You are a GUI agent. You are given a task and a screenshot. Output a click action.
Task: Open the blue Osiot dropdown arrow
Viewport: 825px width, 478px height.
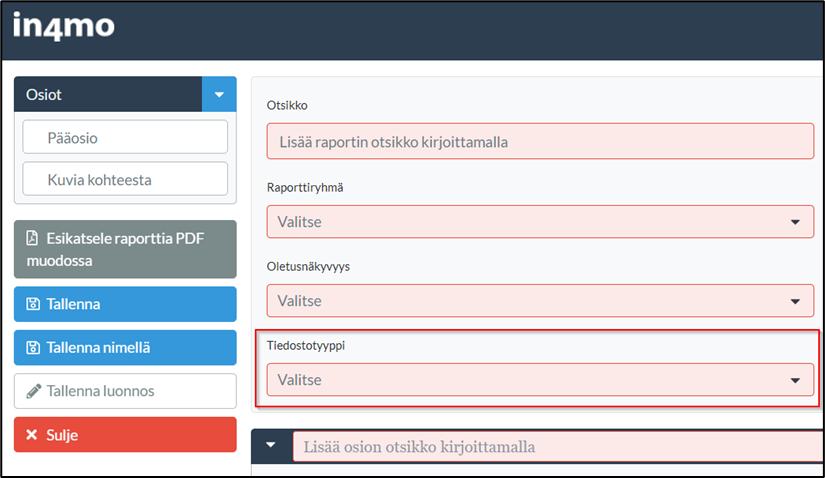[x=219, y=94]
